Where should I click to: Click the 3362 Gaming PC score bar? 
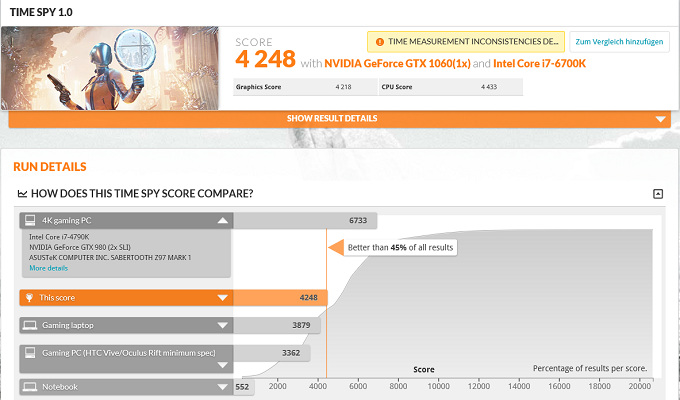[271, 353]
